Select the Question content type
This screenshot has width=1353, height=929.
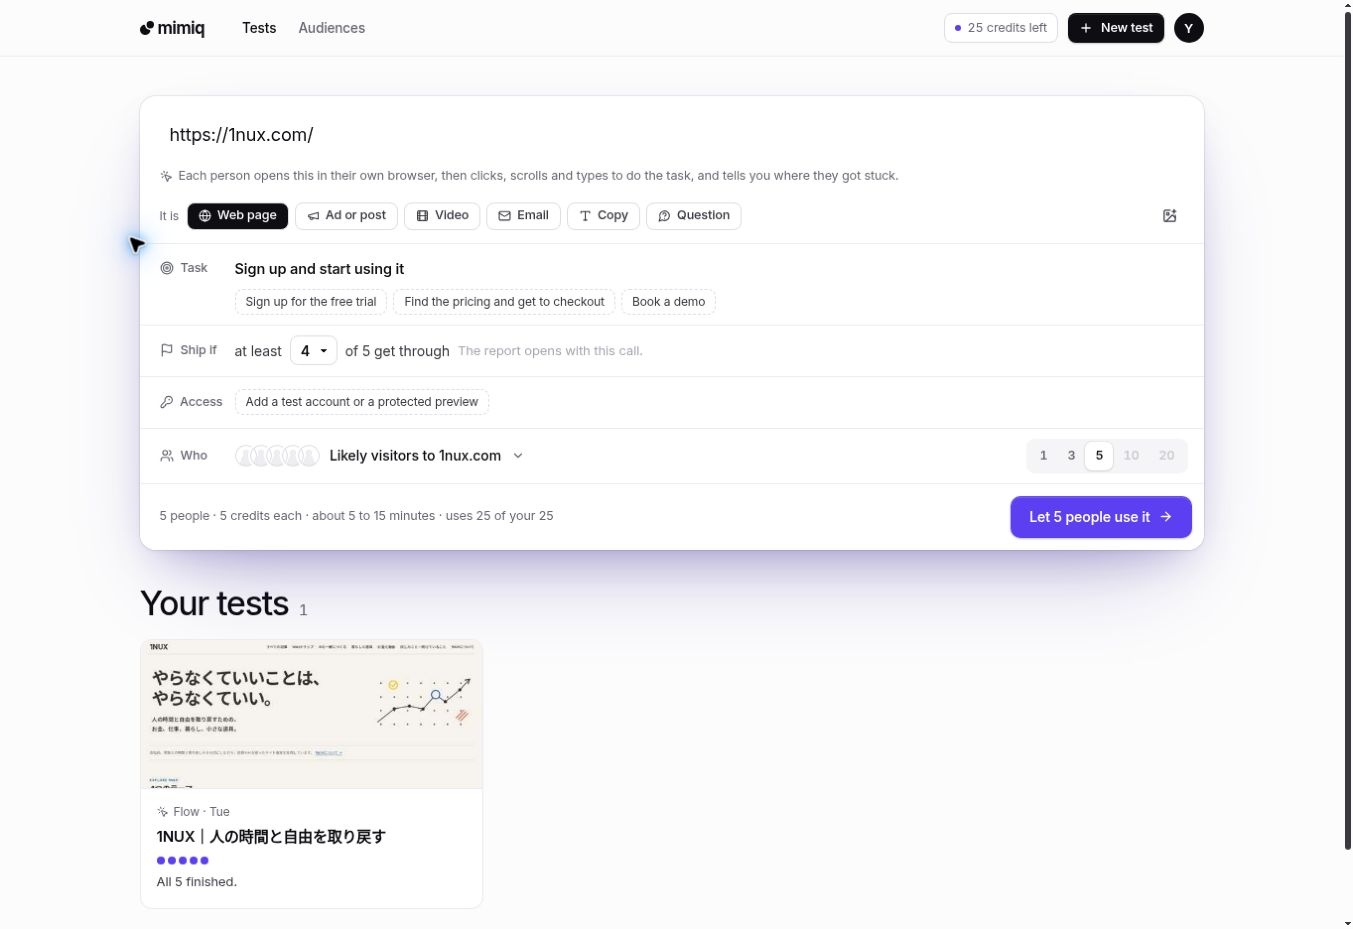[693, 216]
